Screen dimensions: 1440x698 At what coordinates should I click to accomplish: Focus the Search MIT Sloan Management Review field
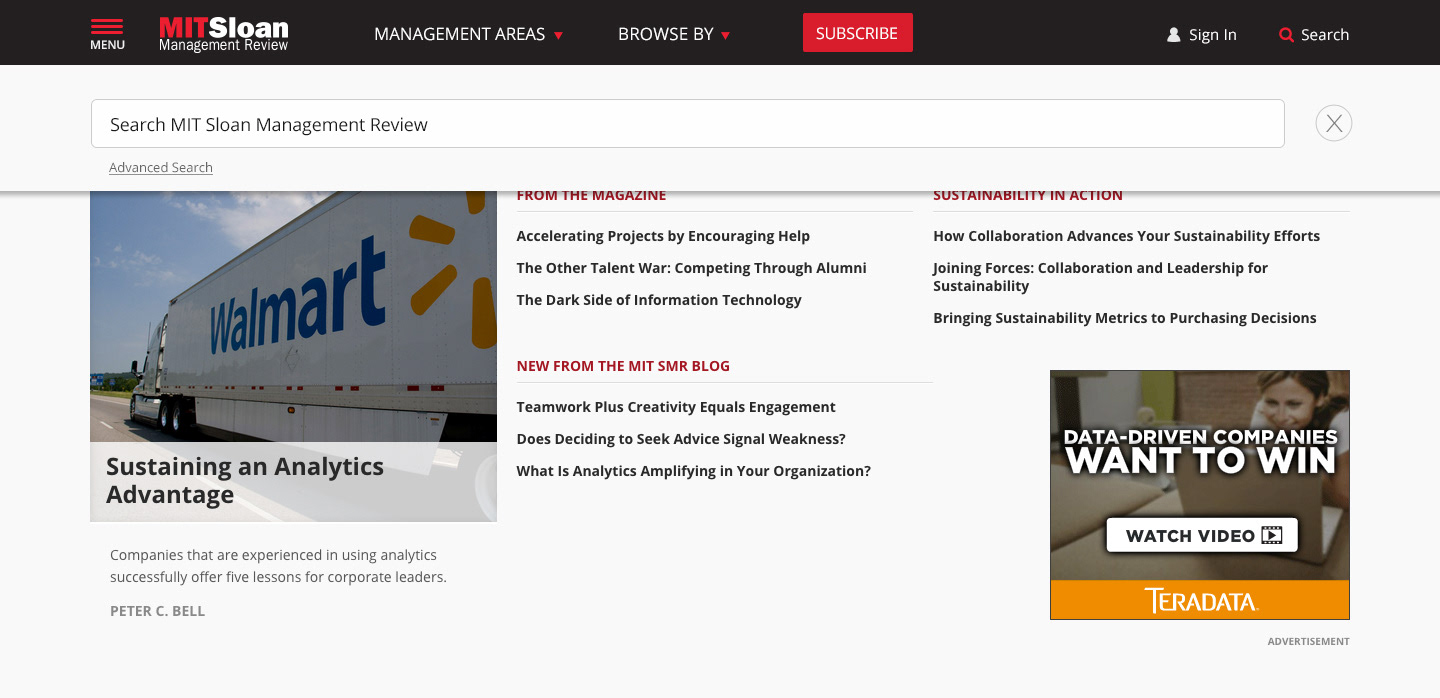click(687, 124)
